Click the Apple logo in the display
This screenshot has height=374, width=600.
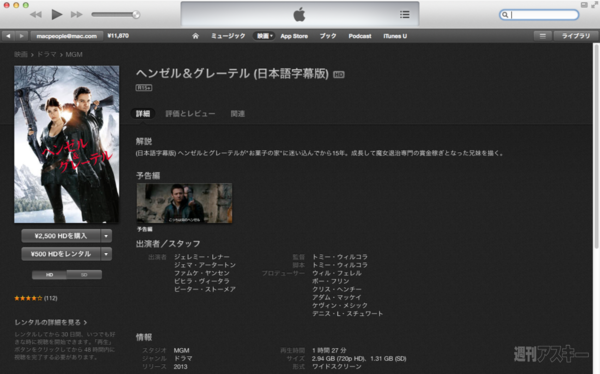point(299,15)
